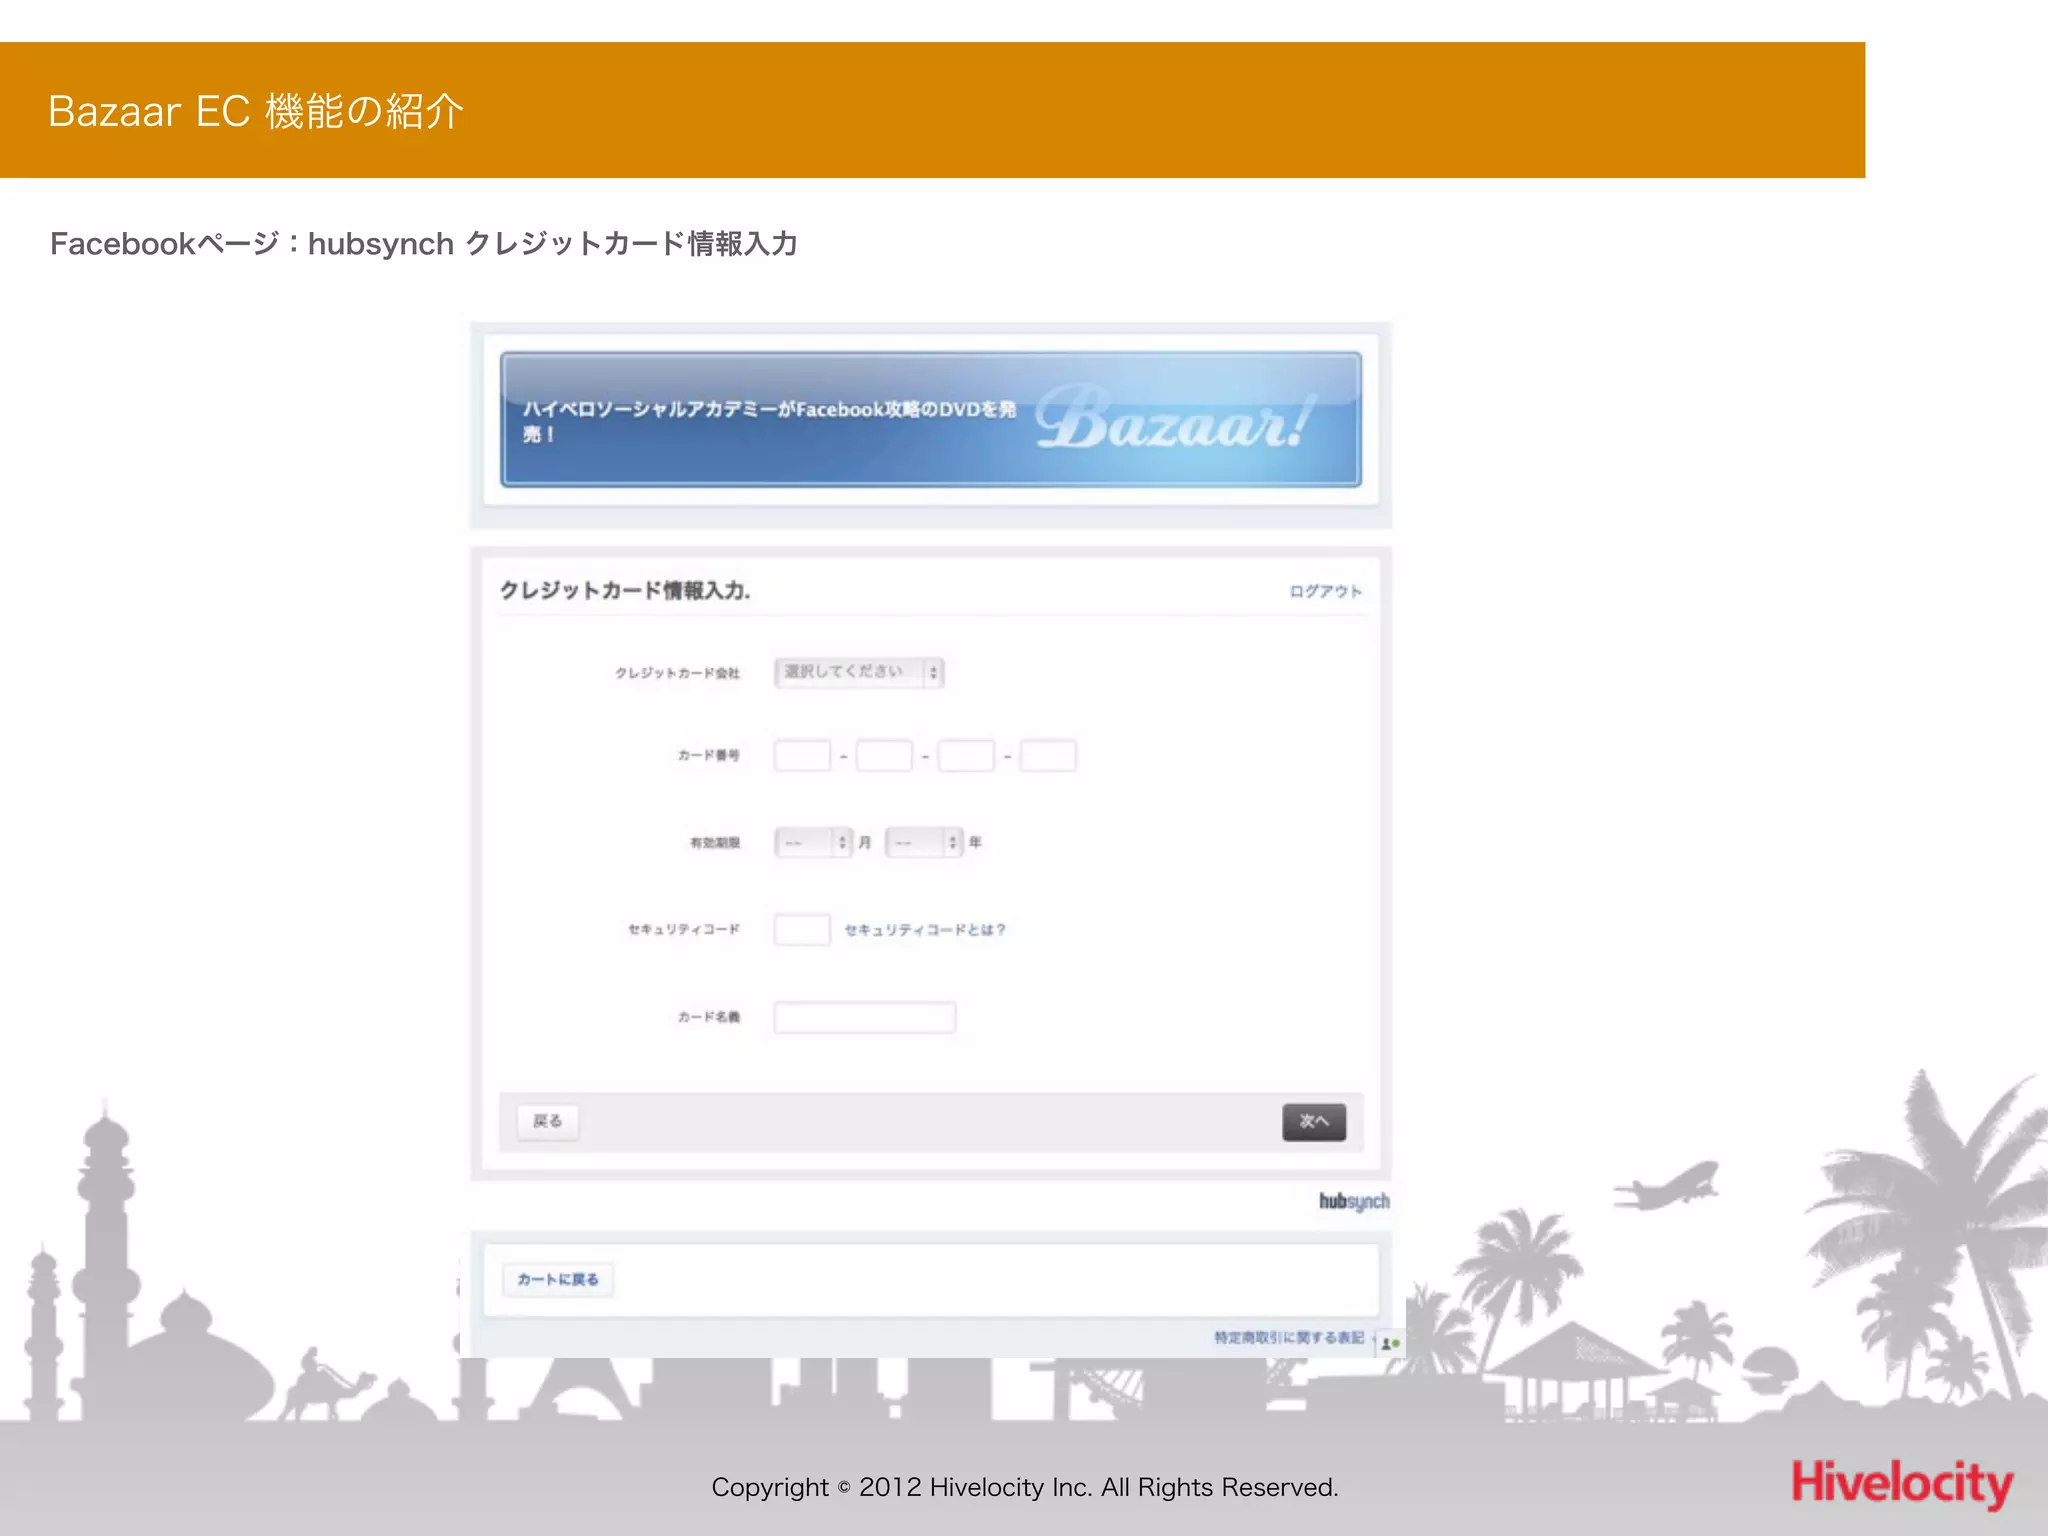Screen dimensions: 2048x1536
Task: Click the 次へ next button
Action: click(x=1314, y=1122)
